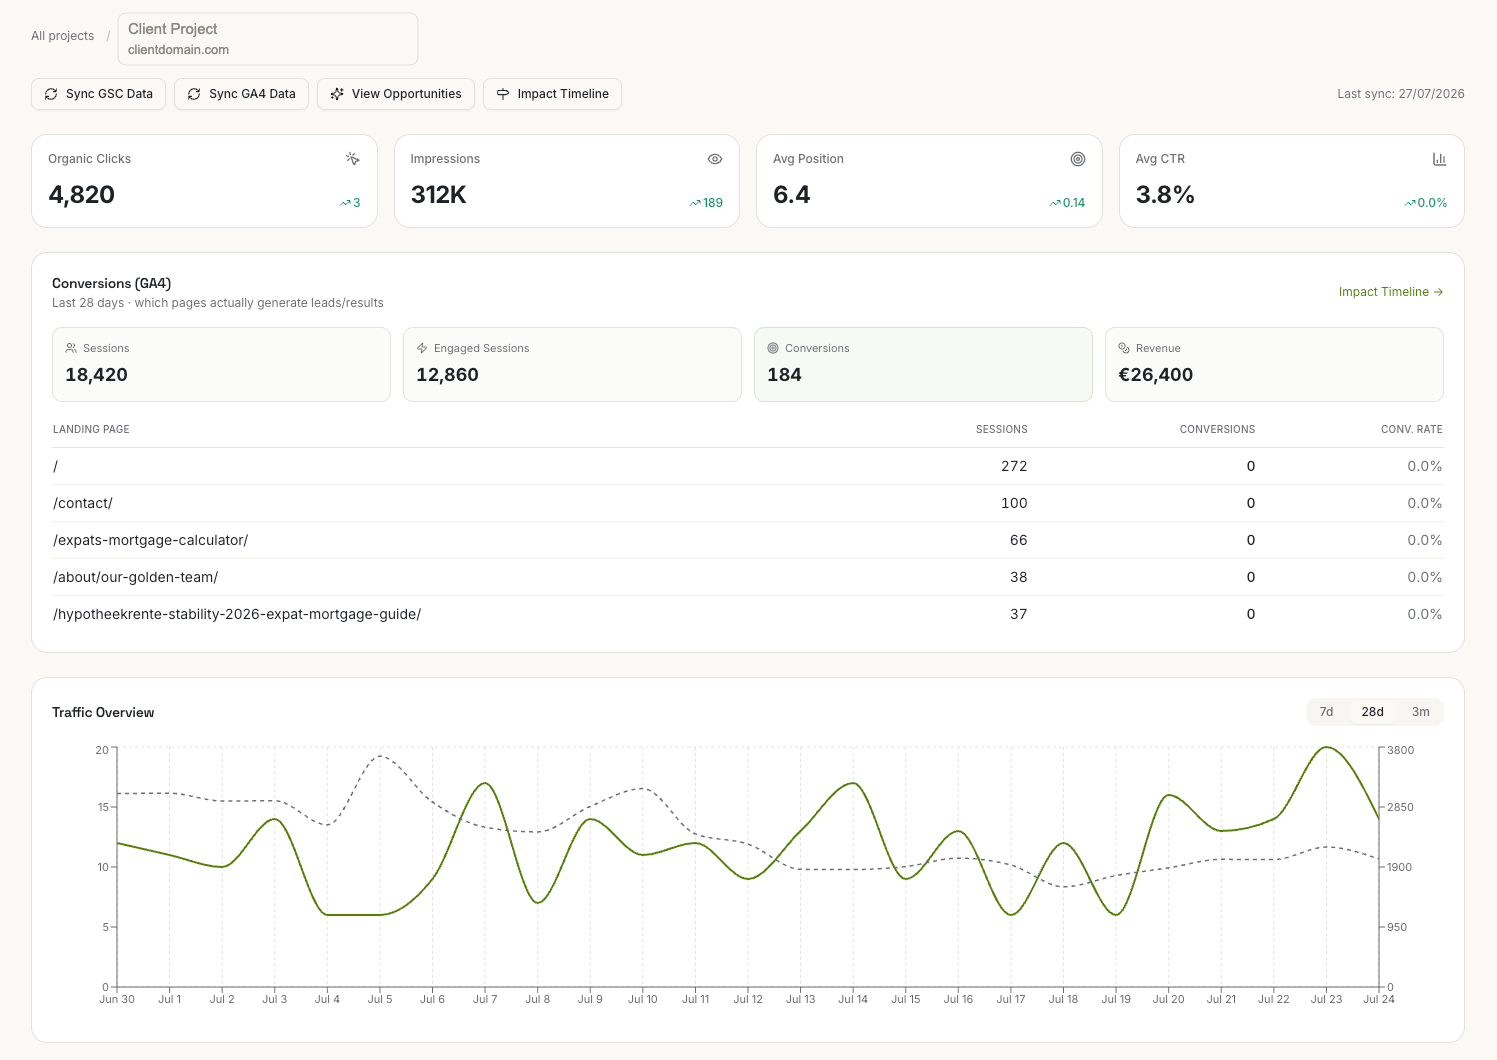The height and width of the screenshot is (1060, 1497).
Task: Click the CONVERSIONS column header
Action: click(x=1217, y=429)
